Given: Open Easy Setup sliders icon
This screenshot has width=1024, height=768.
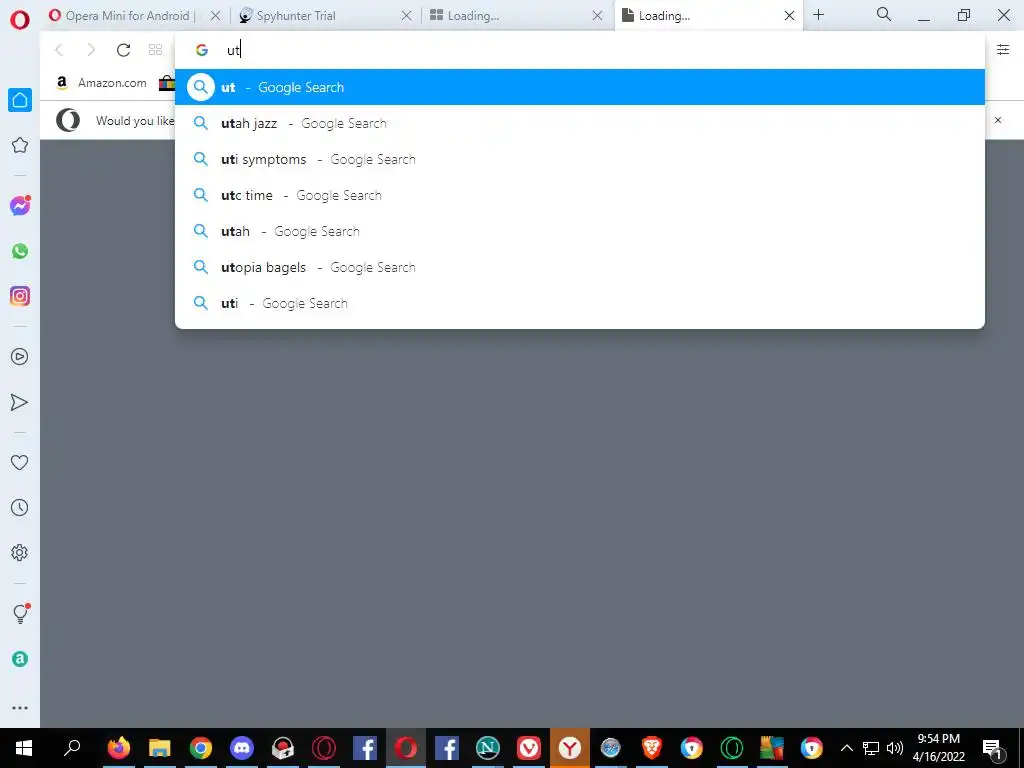Looking at the screenshot, I should (1003, 50).
